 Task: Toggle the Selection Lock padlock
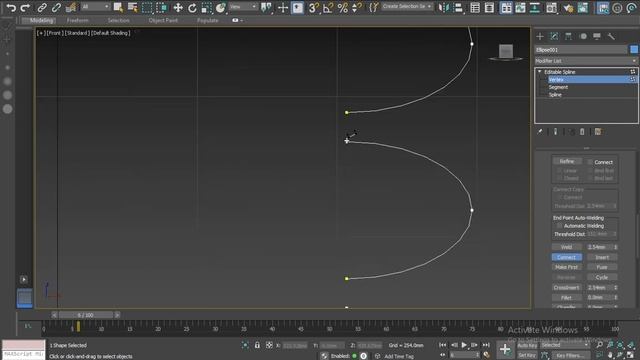257,345
